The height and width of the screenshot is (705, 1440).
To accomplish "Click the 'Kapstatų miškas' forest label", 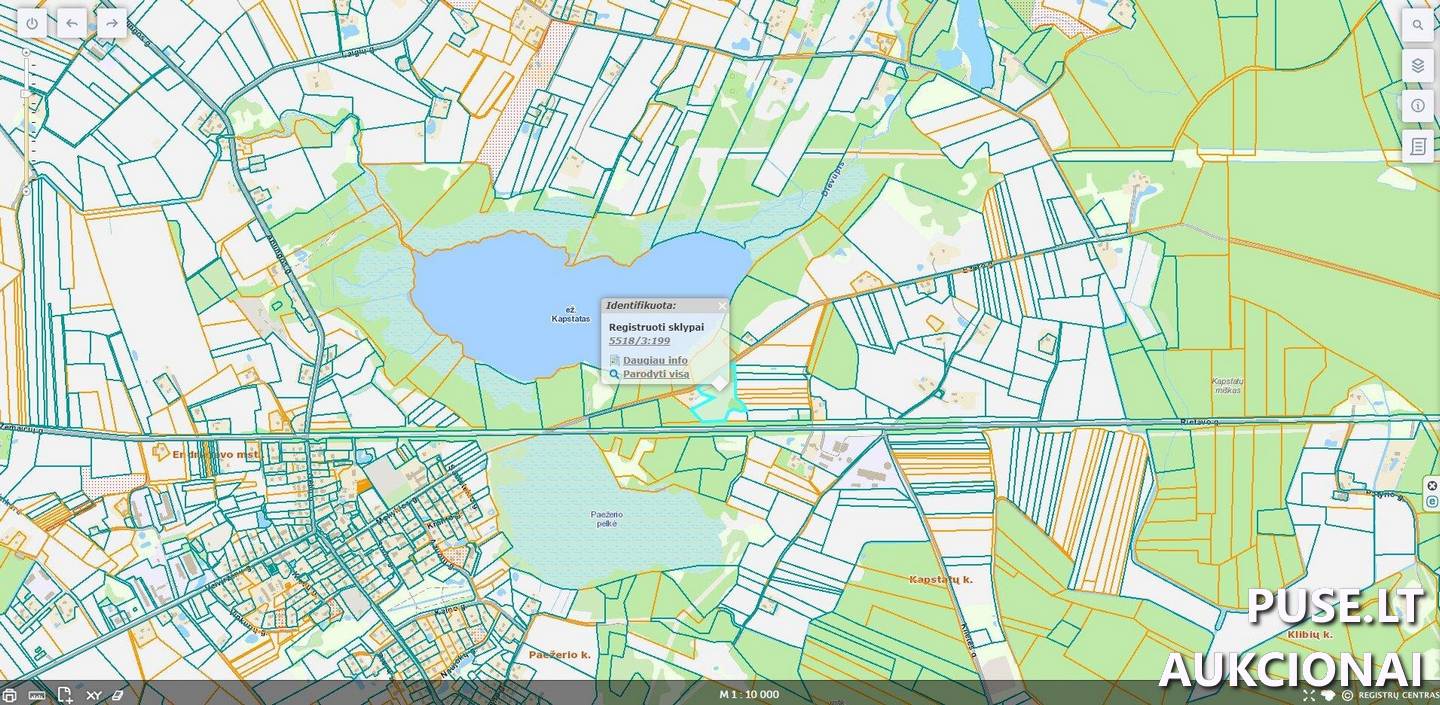I will coord(1226,385).
